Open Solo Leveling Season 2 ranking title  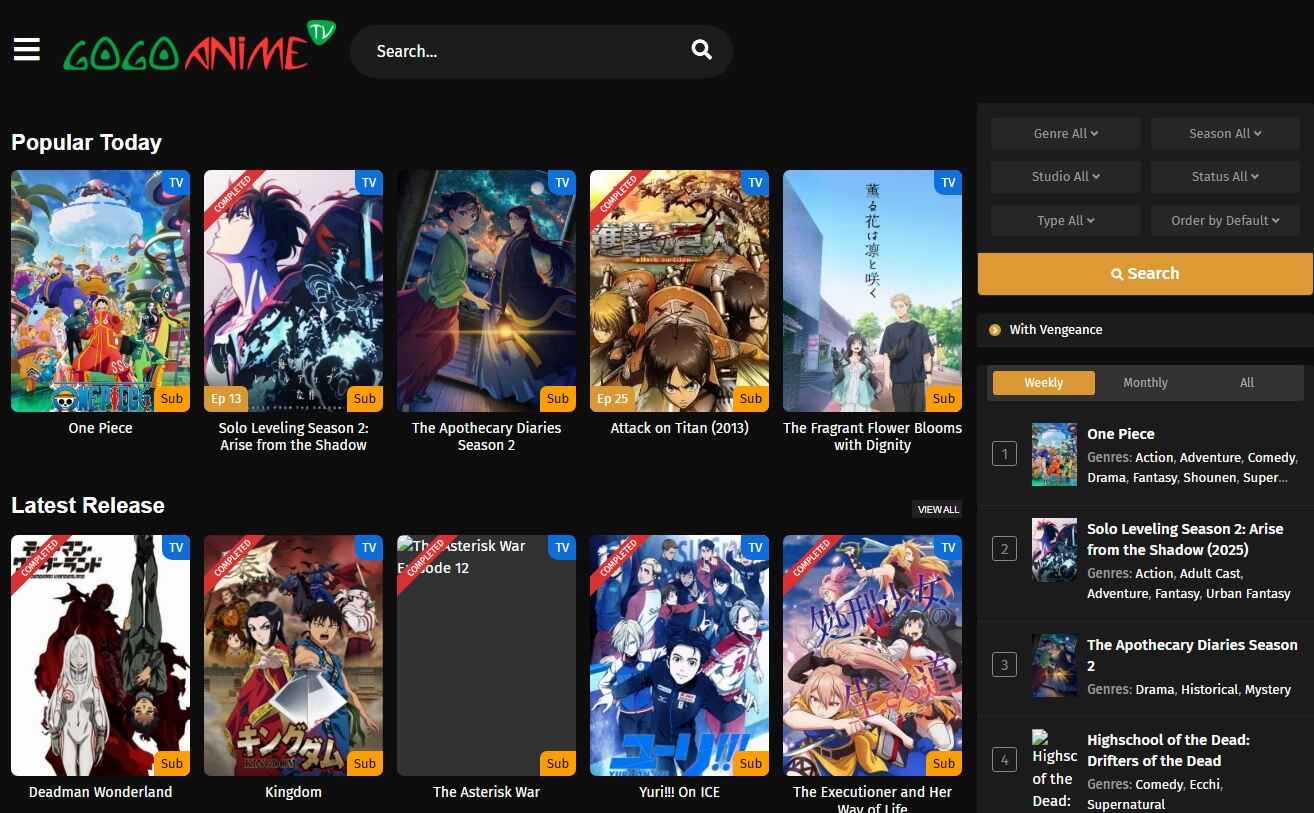pyautogui.click(x=1185, y=539)
